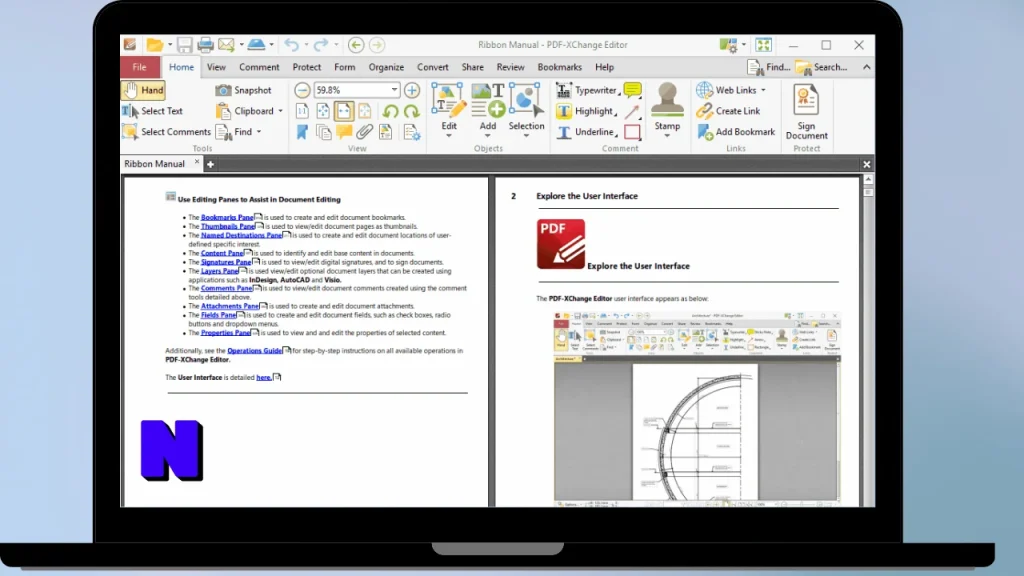Switch to the Protect tab
The width and height of the screenshot is (1024, 576).
coord(307,67)
